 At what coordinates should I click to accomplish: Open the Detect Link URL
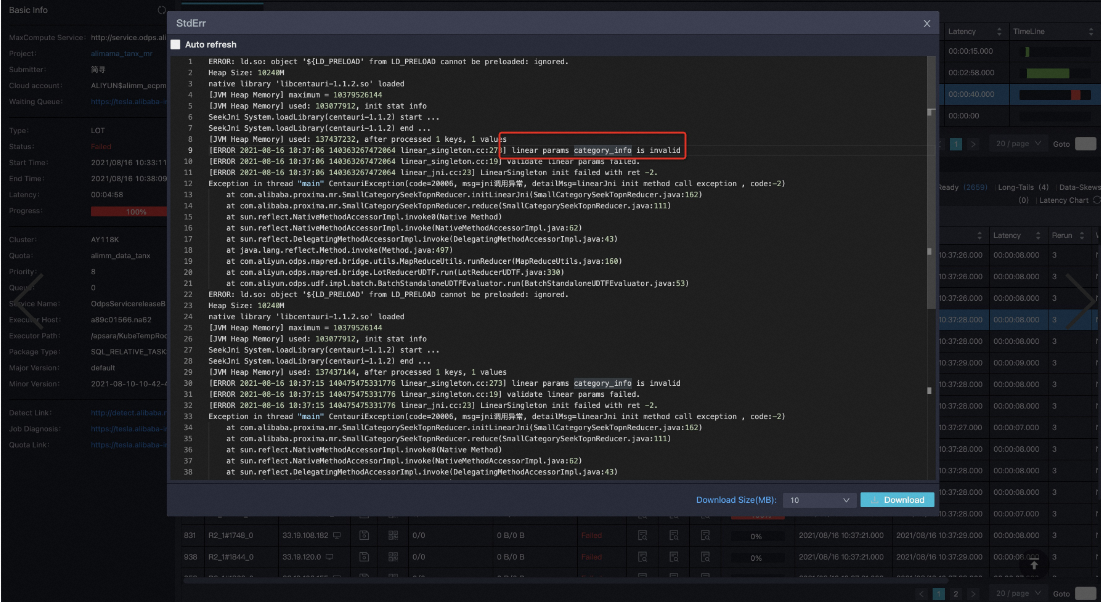click(127, 412)
